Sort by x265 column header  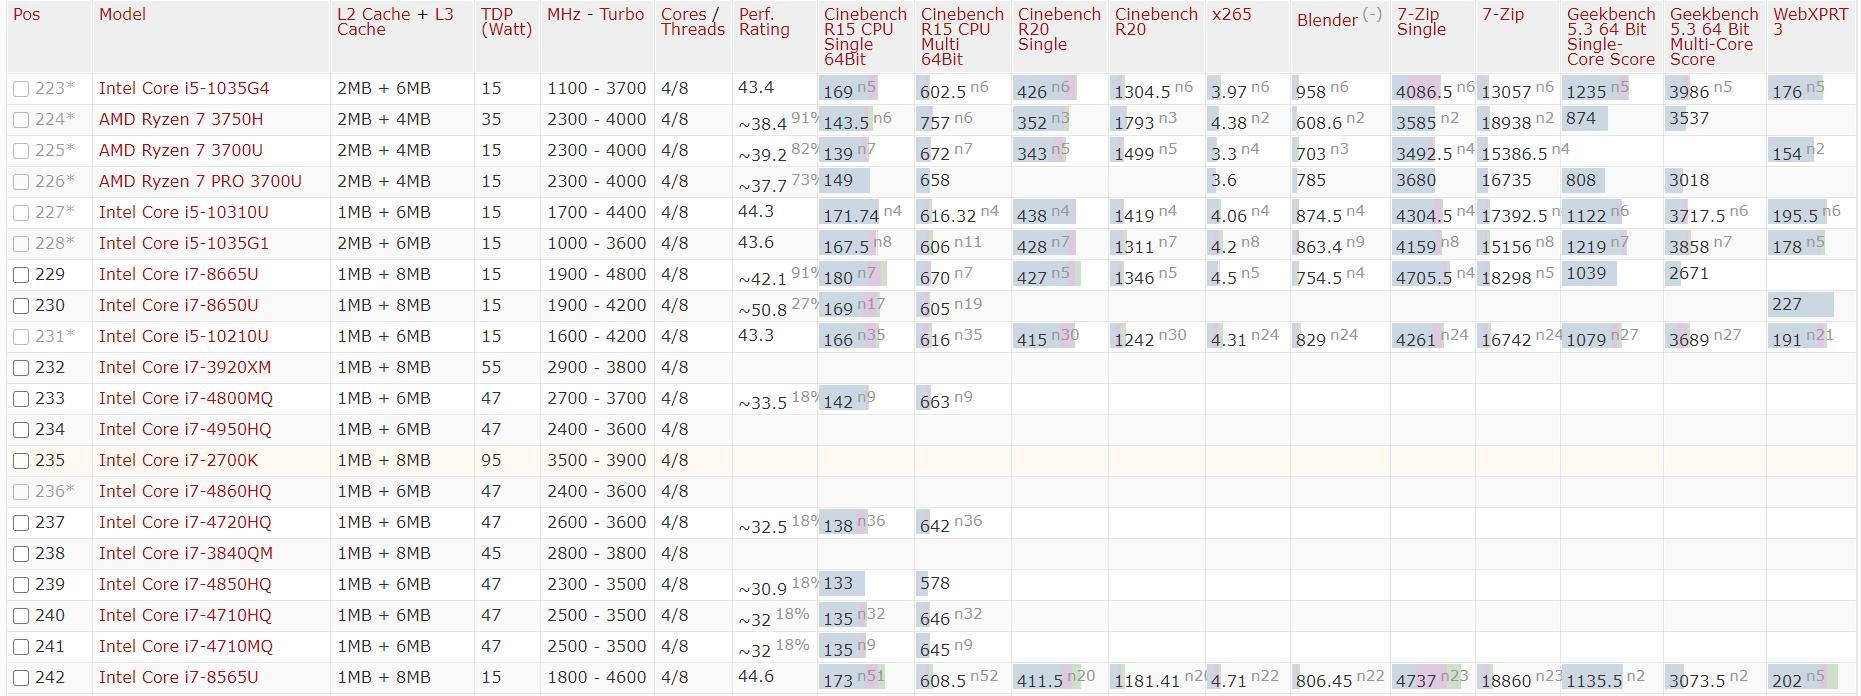(x=1231, y=14)
